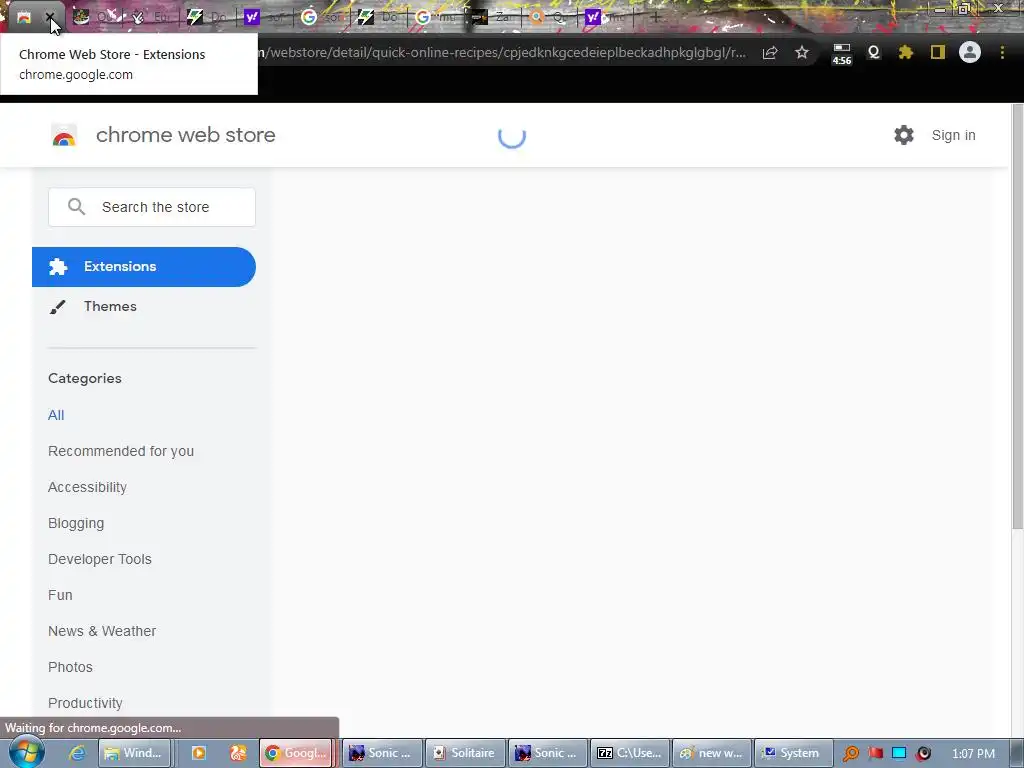Click the red flag tray icon
This screenshot has width=1024, height=768.
(875, 753)
